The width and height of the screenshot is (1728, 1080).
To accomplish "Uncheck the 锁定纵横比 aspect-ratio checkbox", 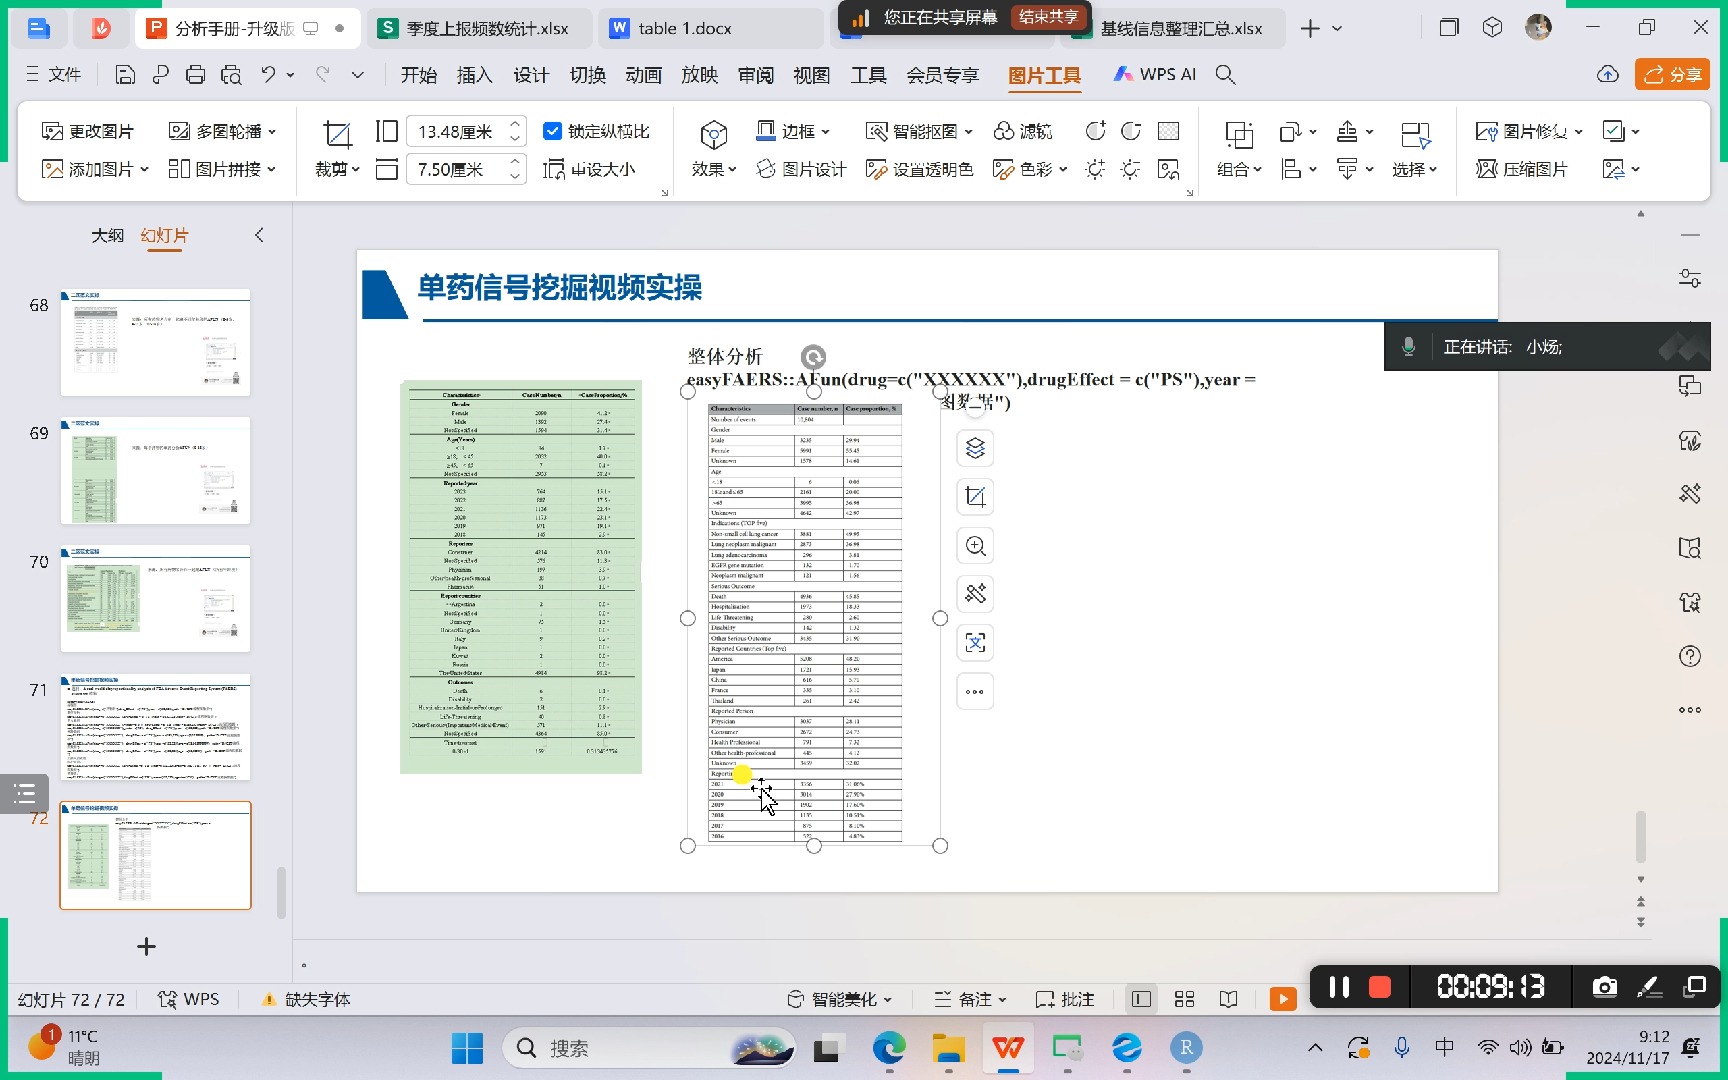I will coord(553,130).
